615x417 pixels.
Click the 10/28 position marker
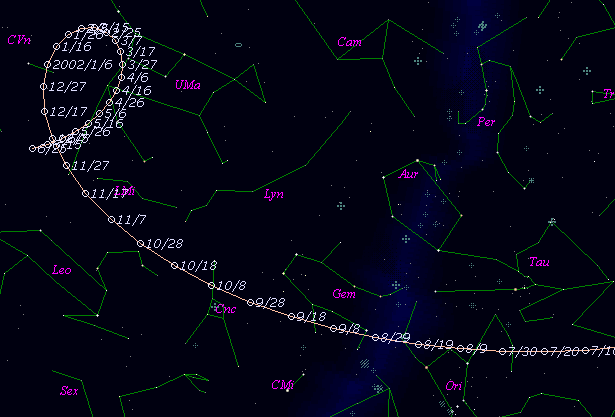click(x=141, y=243)
